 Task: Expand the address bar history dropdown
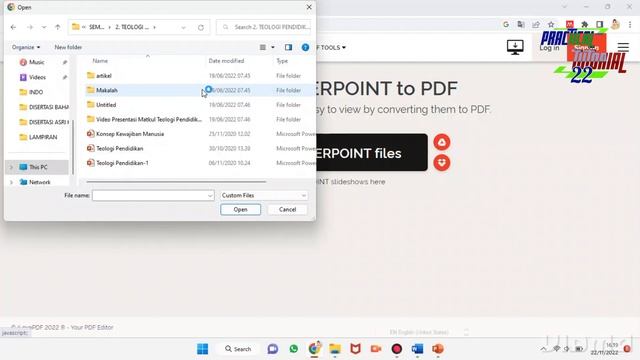(x=183, y=27)
